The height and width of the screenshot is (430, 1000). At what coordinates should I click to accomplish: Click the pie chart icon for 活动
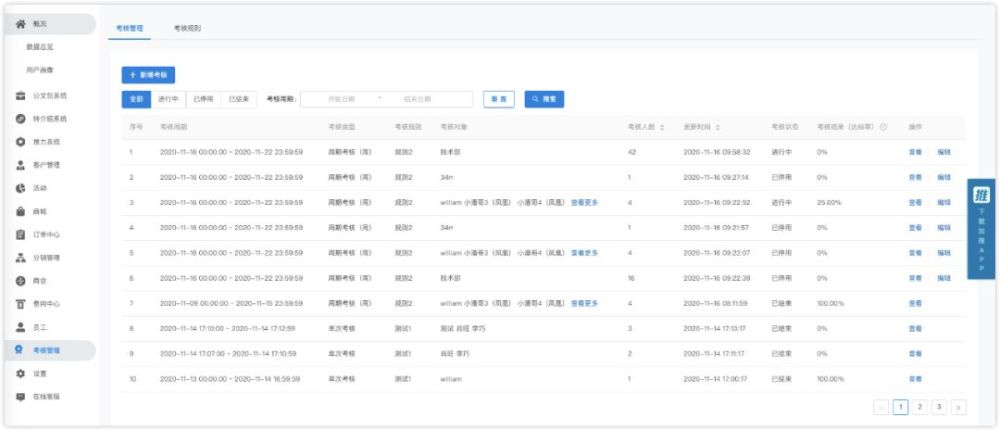tap(20, 188)
